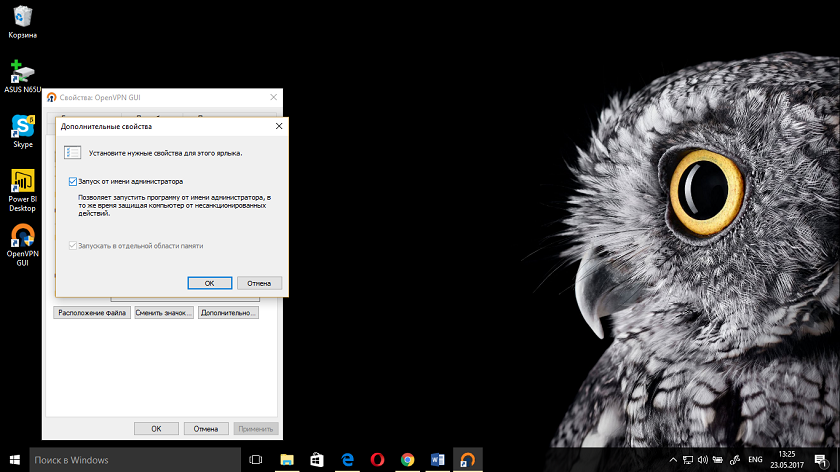Screen dimensions: 840x472
Task: Close the Дополнительные свойства dialog
Action: (279, 126)
